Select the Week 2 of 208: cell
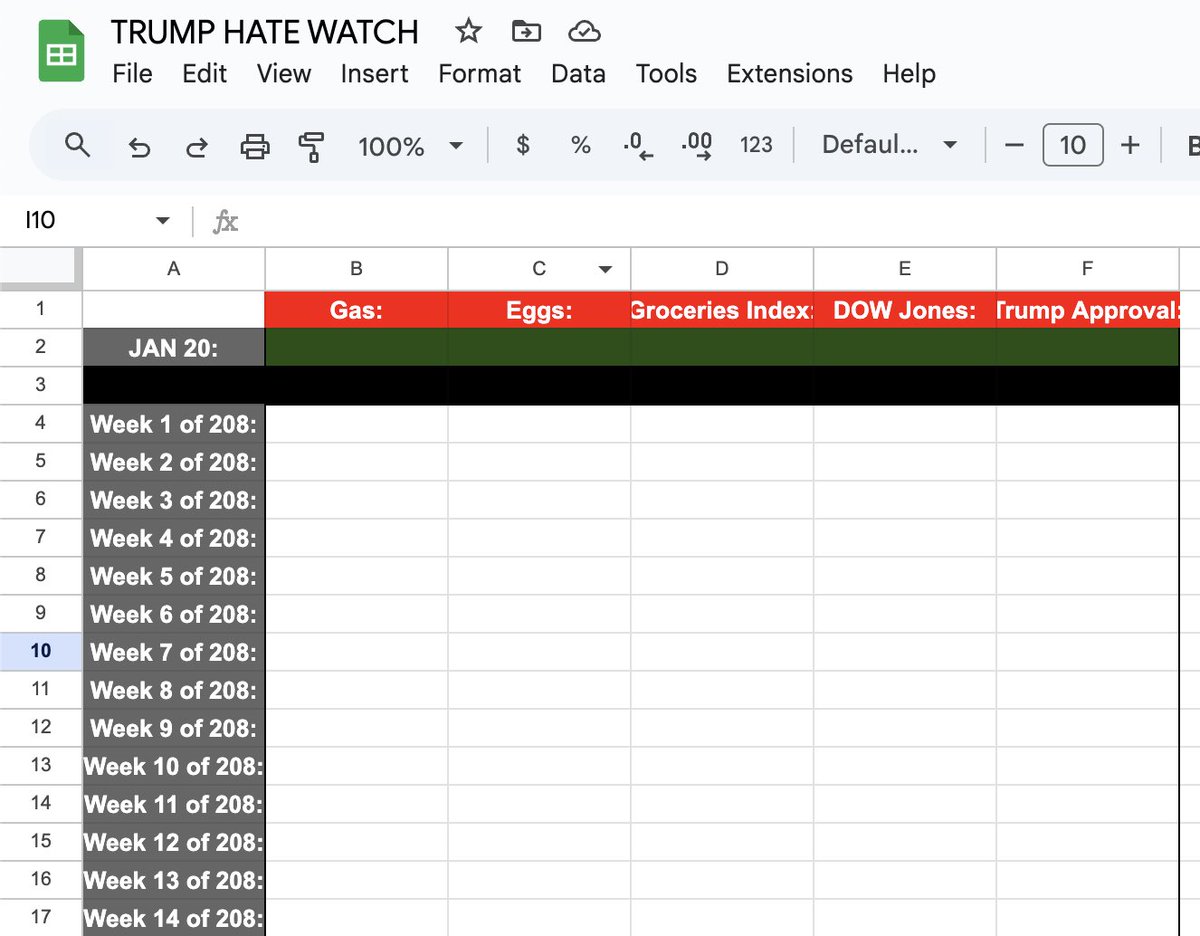Image resolution: width=1200 pixels, height=936 pixels. click(174, 462)
